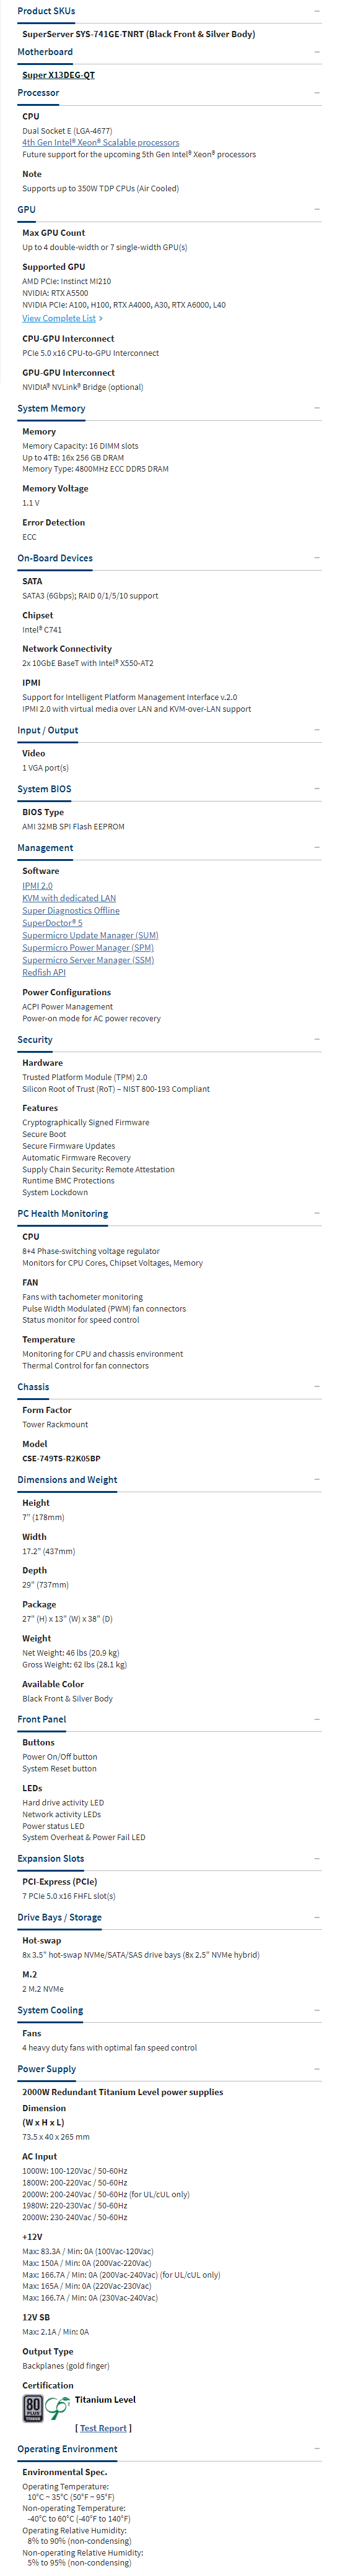Open SuperDoctor 5 link
Screen dimensions: 340x2576
point(52,923)
